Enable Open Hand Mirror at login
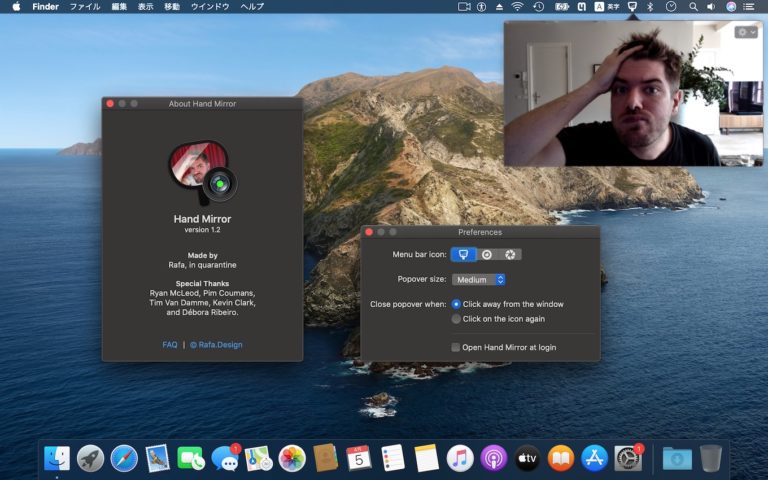This screenshot has height=480, width=768. click(504, 347)
